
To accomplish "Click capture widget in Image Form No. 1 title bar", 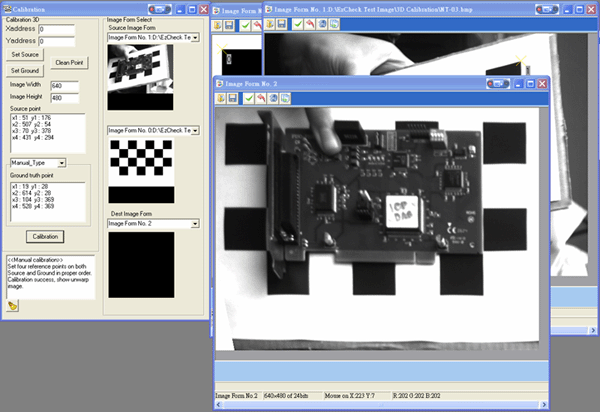I will coord(547,9).
